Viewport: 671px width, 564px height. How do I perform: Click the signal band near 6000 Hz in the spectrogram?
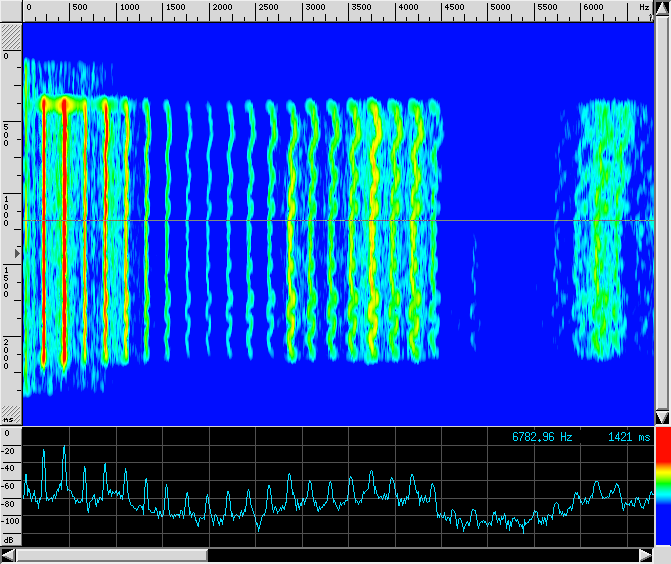pyautogui.click(x=600, y=230)
